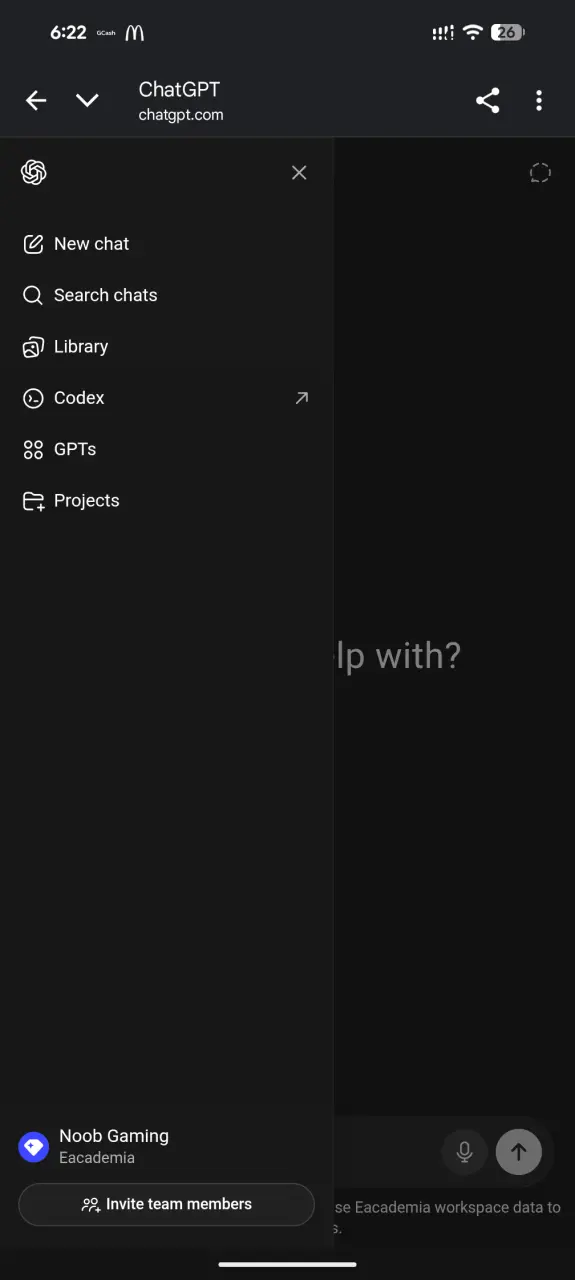Tap the ChatGPT logo icon in sidebar
Screen dimensions: 575x1280
34,173
